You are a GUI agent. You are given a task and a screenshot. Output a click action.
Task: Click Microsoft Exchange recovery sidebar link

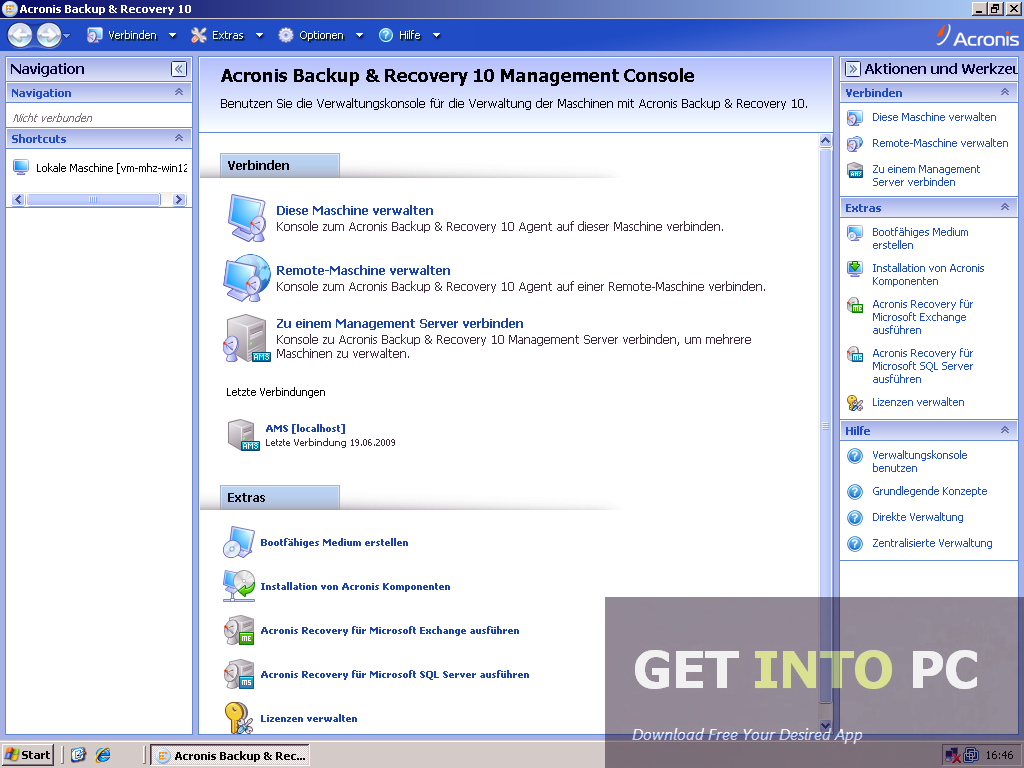point(922,317)
